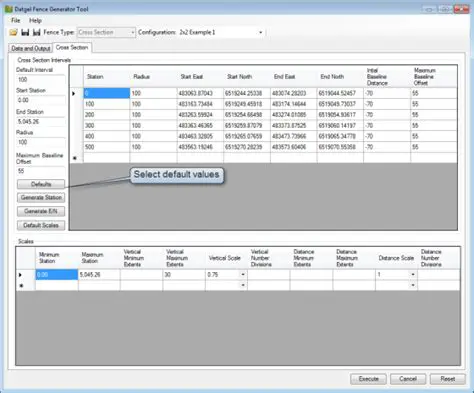Screen dimensions: 474x393
Task: Select Start East cell in Station 200 row
Action: click(200, 115)
